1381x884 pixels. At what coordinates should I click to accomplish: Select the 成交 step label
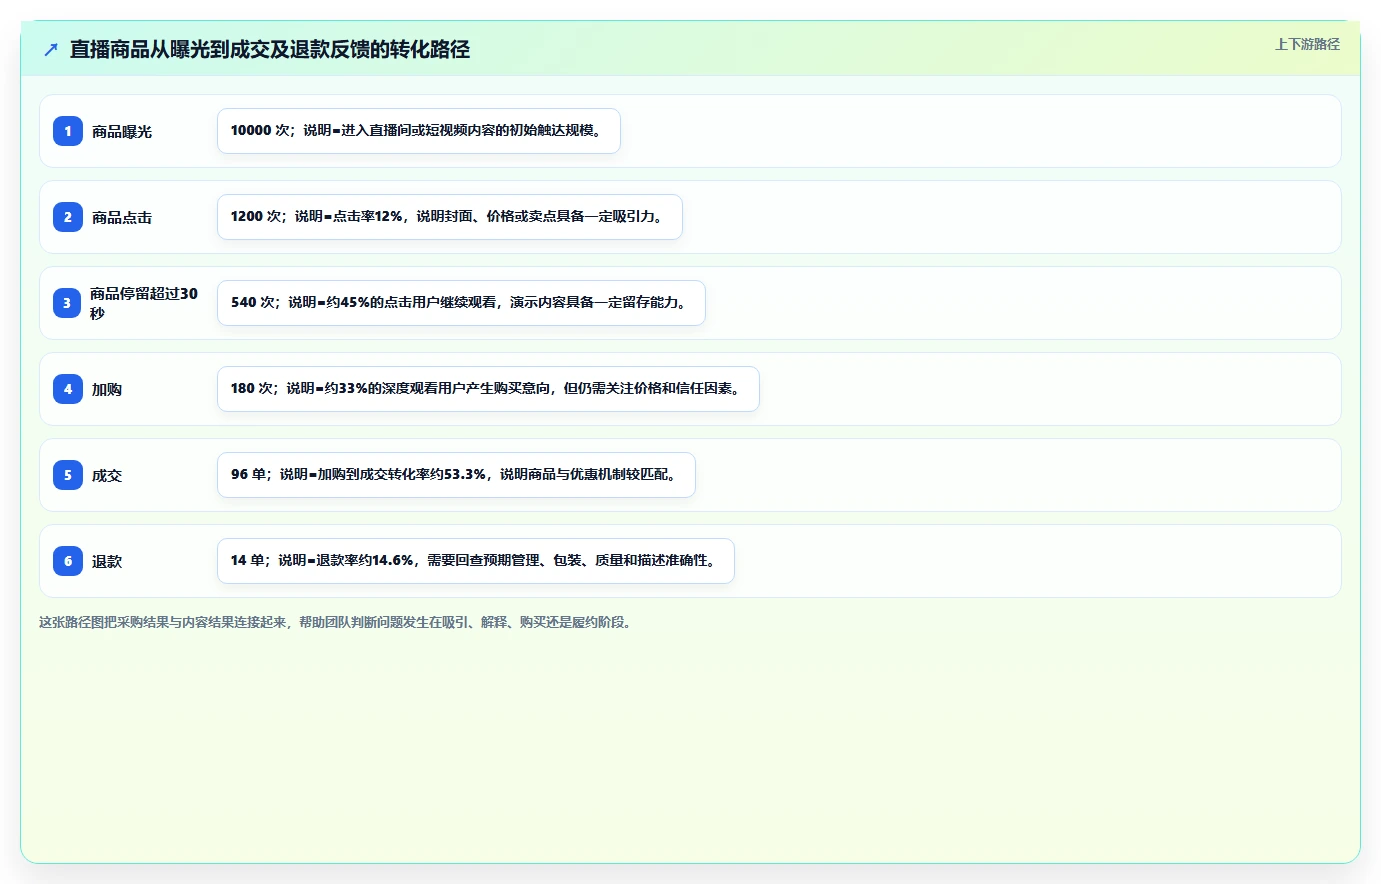tap(107, 475)
